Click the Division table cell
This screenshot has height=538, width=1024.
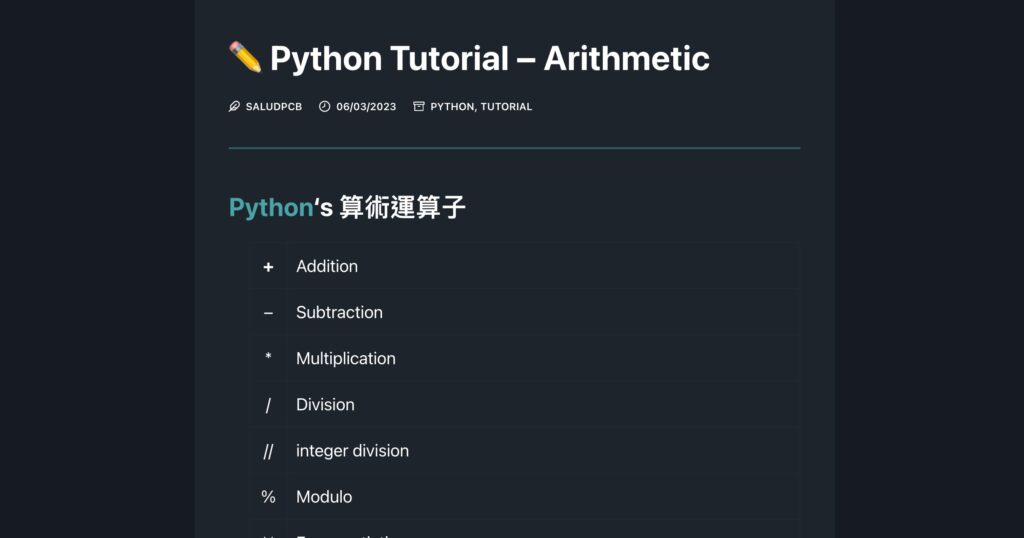325,404
